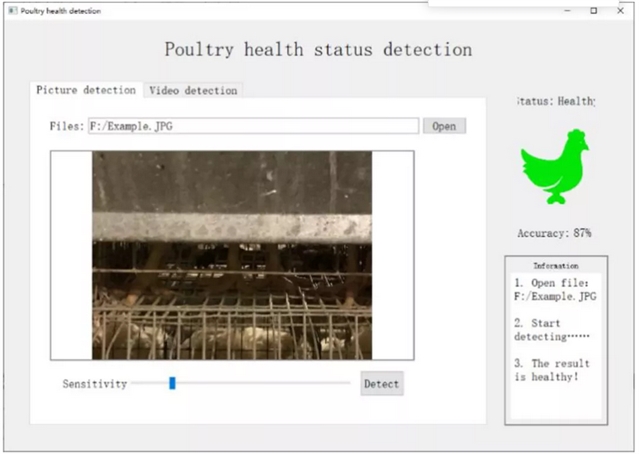Viewport: 639px width, 454px height.
Task: Click the Information panel heading
Action: [555, 266]
